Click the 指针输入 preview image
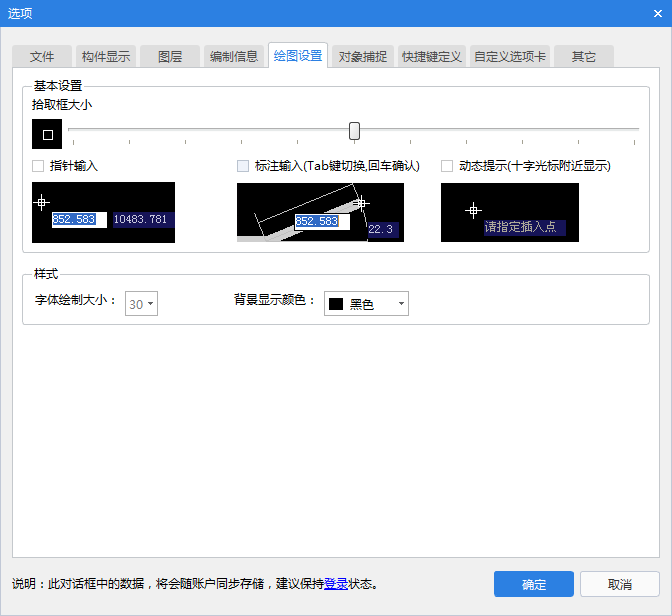The width and height of the screenshot is (672, 616). coord(103,212)
